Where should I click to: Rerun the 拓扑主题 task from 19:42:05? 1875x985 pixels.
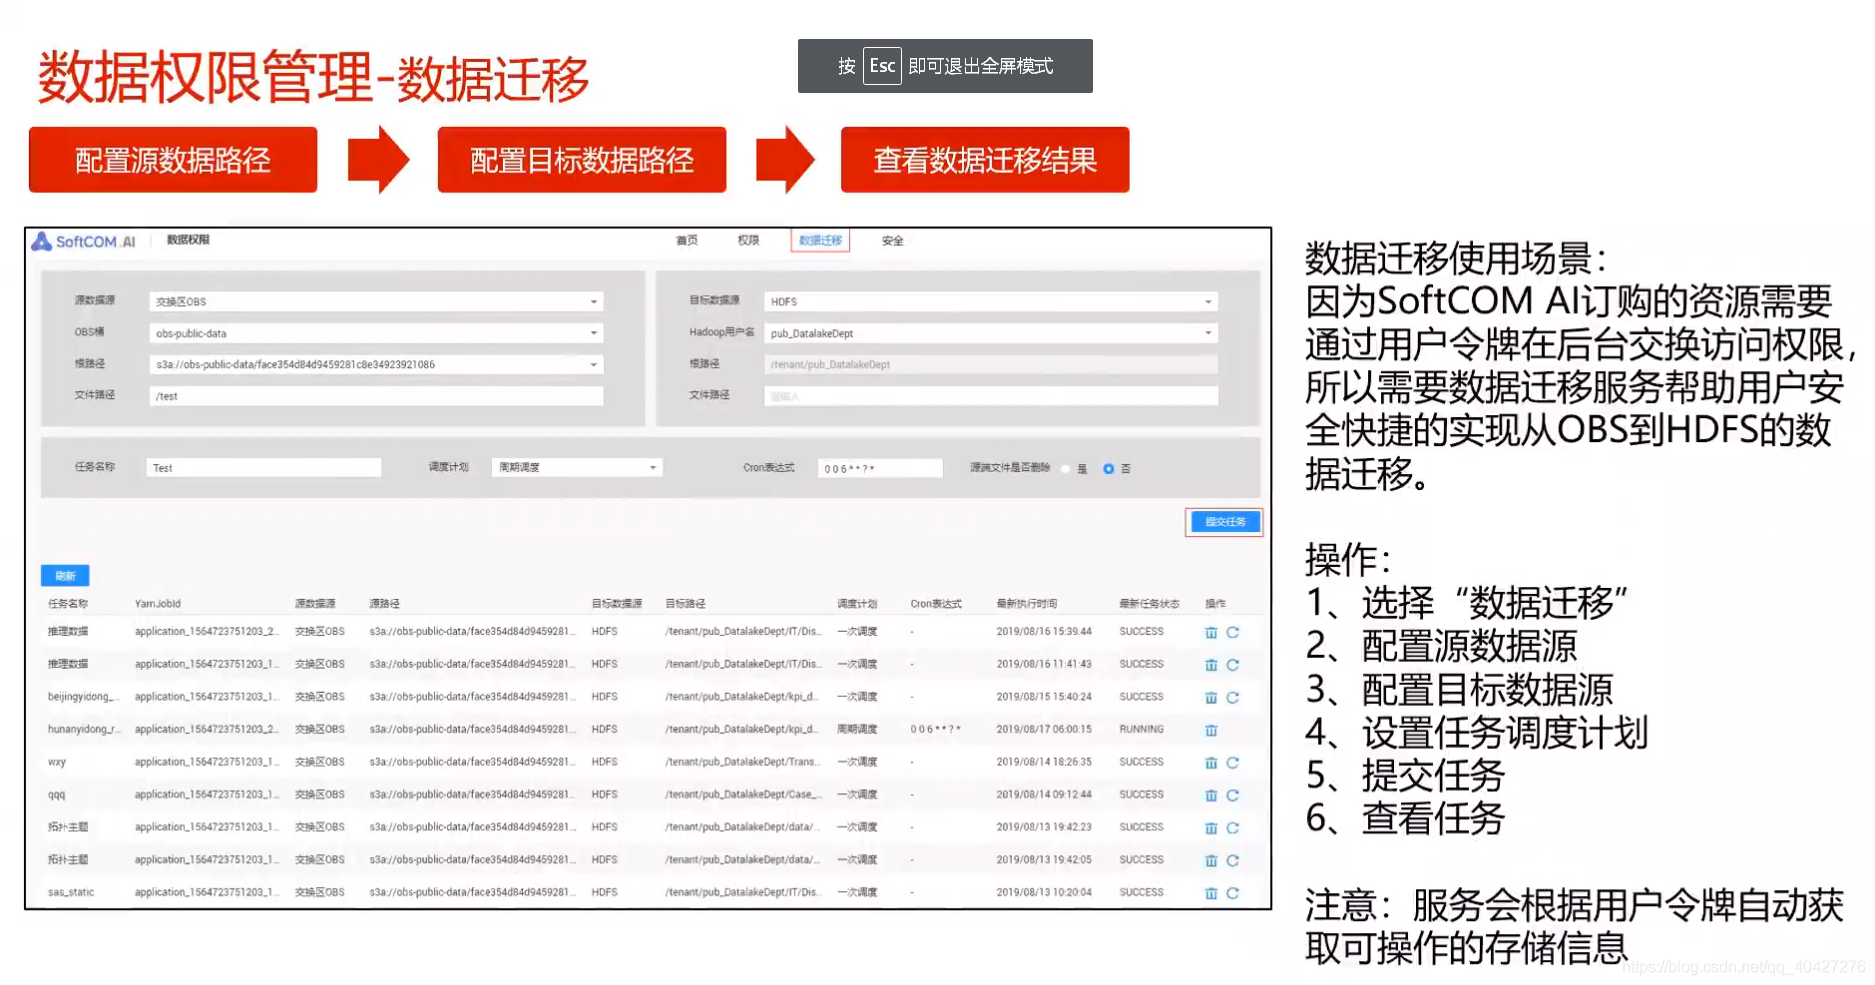click(1233, 860)
